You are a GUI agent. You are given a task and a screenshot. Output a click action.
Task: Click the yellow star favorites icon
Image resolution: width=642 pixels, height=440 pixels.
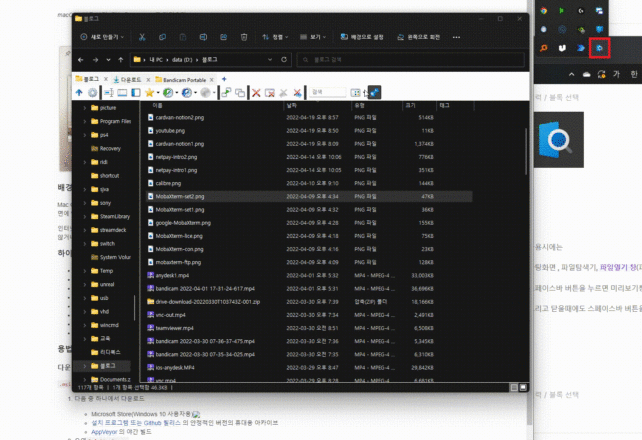tap(149, 92)
